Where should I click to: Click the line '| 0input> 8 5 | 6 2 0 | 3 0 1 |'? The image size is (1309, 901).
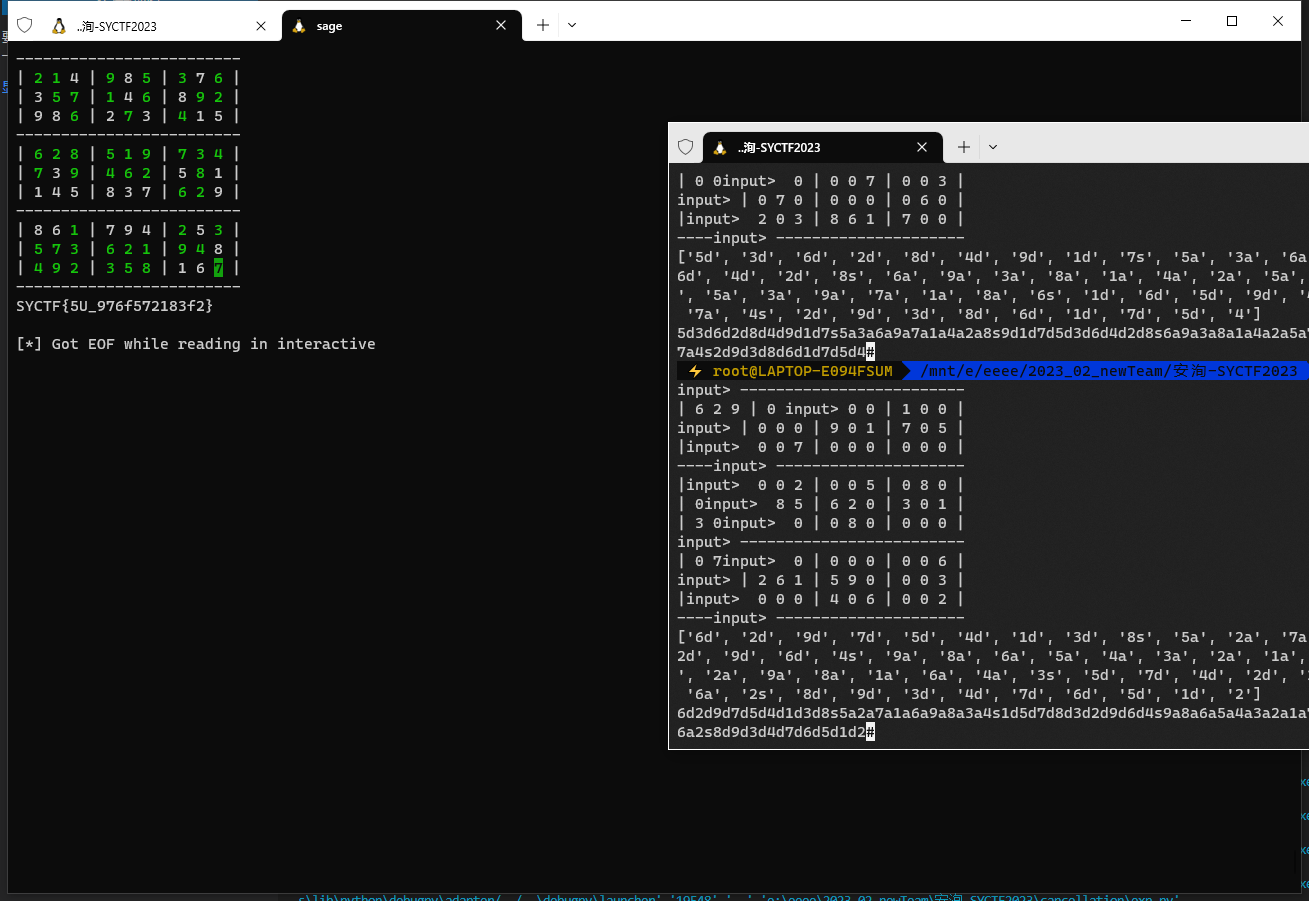click(821, 504)
